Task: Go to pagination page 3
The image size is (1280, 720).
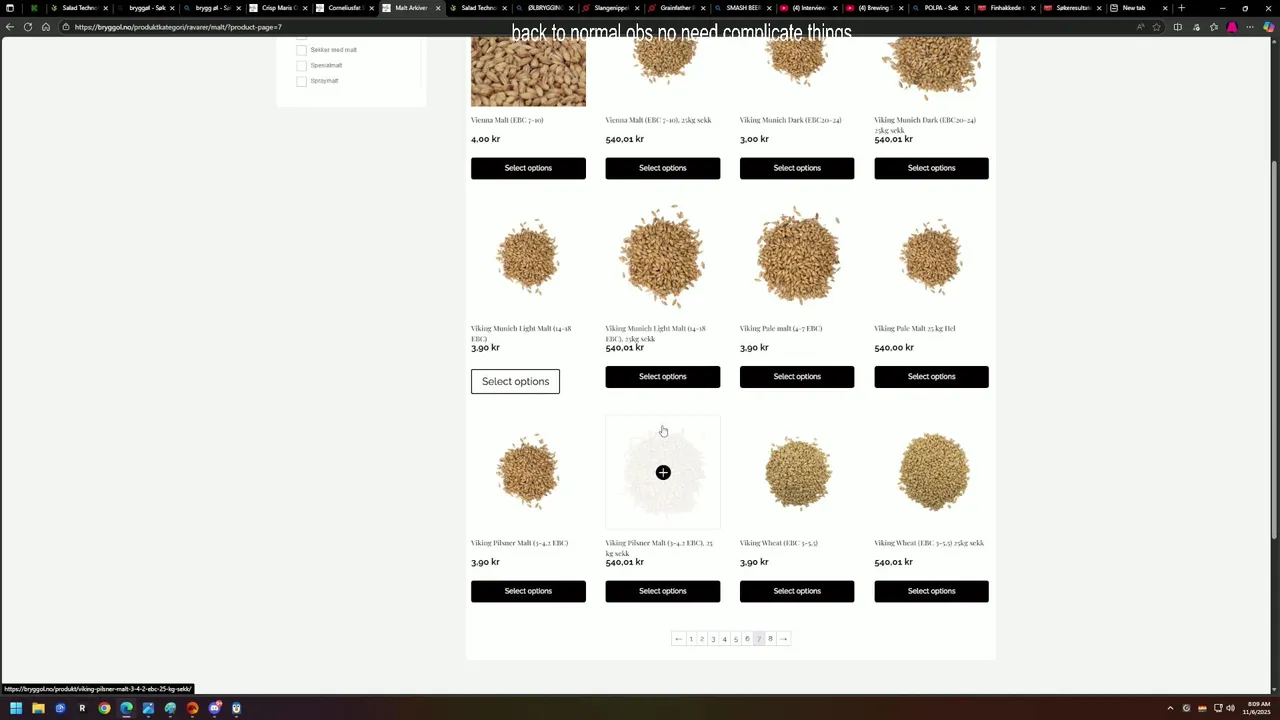Action: click(713, 639)
